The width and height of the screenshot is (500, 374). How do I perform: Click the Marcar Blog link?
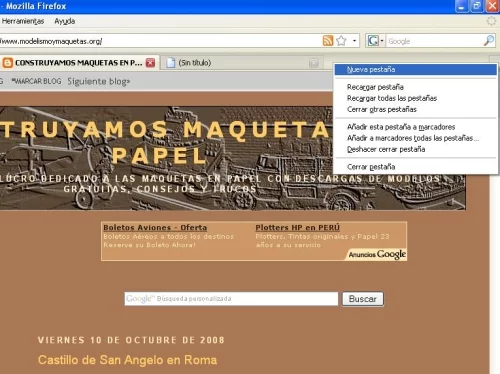point(37,81)
